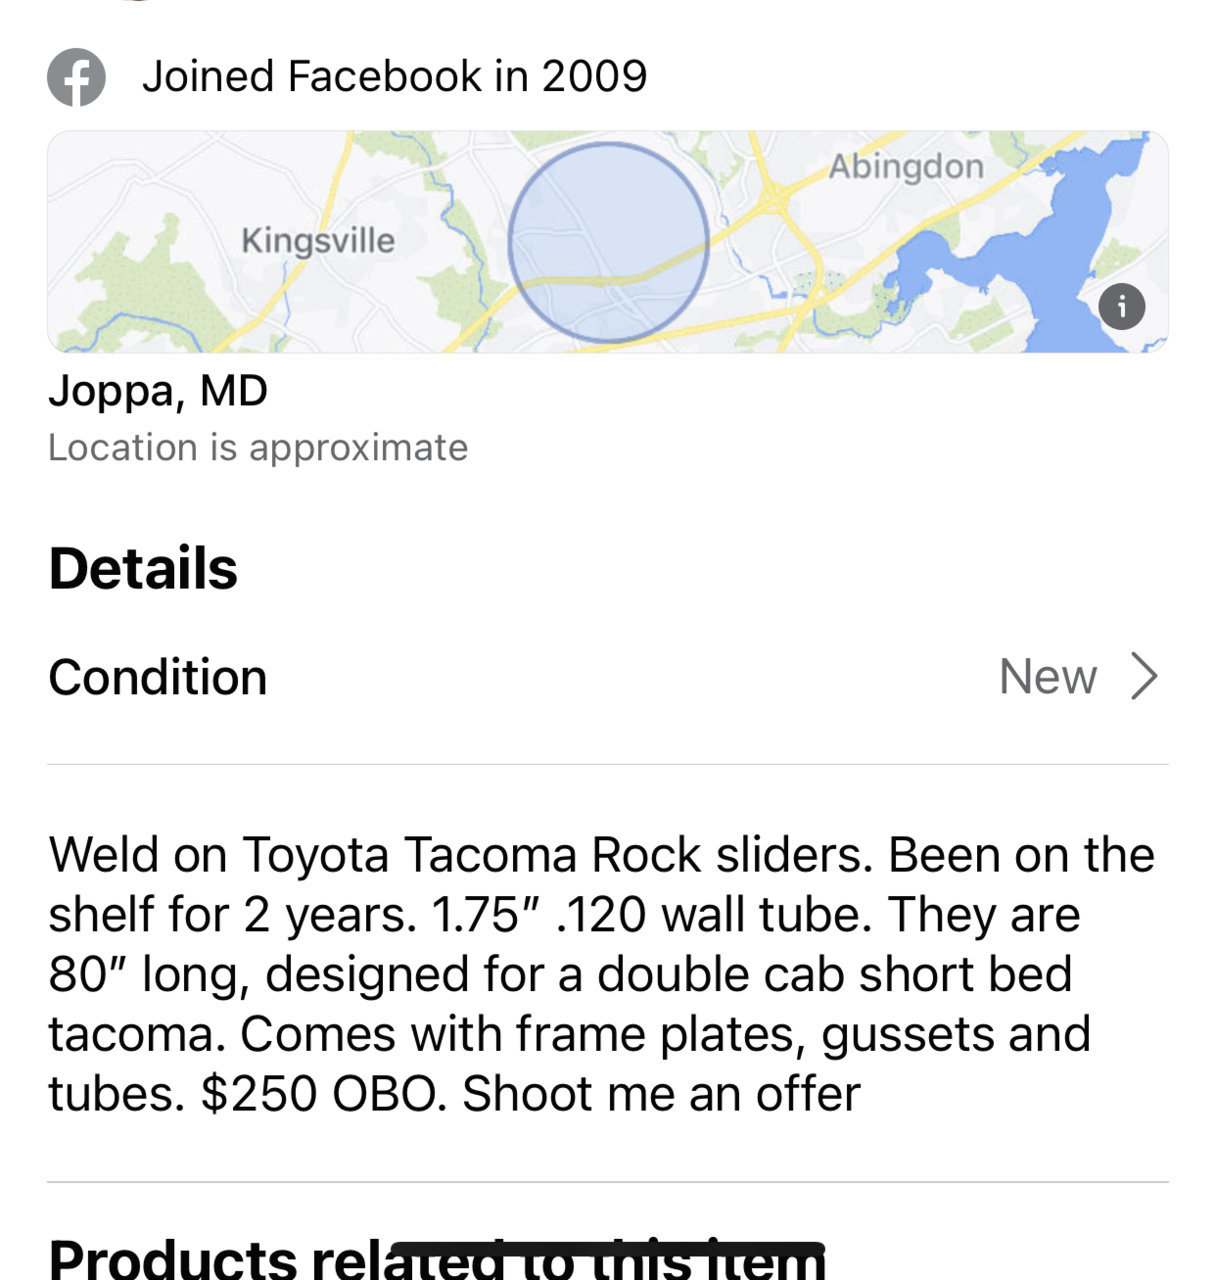Open the Condition details row

tap(608, 677)
